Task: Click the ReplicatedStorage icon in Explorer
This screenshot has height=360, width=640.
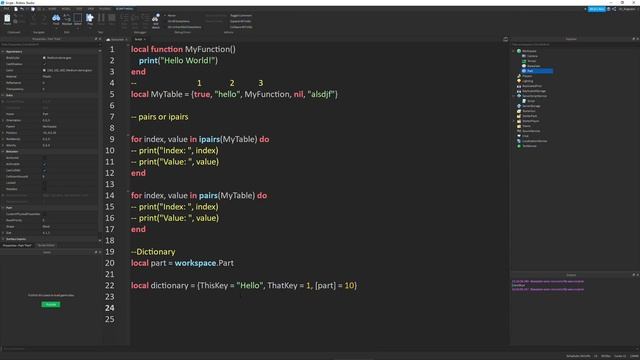Action: pyautogui.click(x=519, y=91)
